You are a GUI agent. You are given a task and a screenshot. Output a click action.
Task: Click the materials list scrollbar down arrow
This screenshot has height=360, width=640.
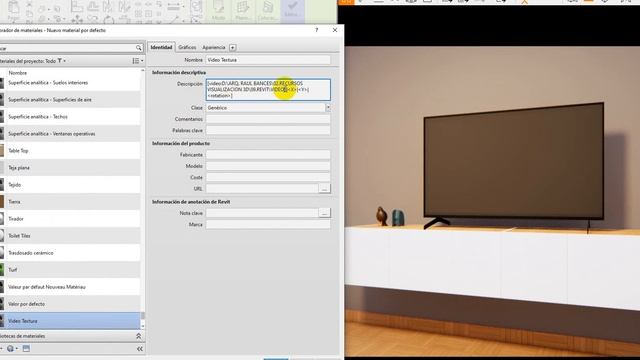coord(142,327)
